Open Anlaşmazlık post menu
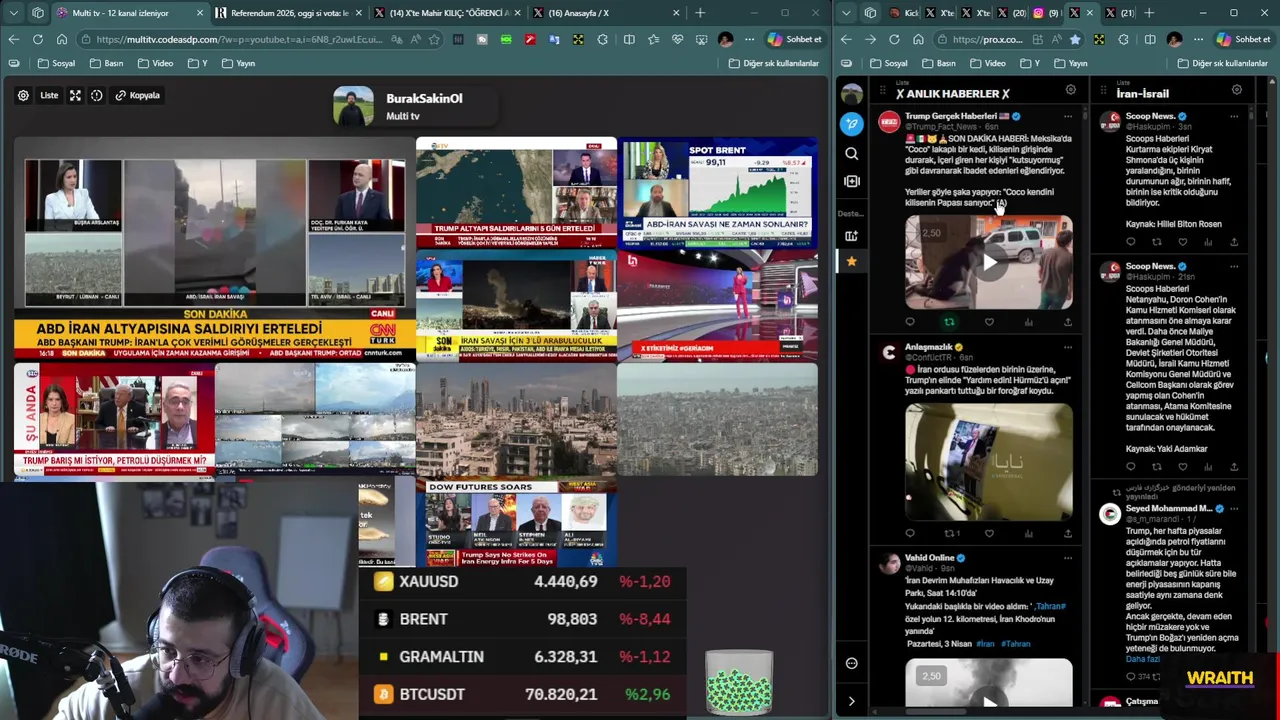 coord(1068,347)
